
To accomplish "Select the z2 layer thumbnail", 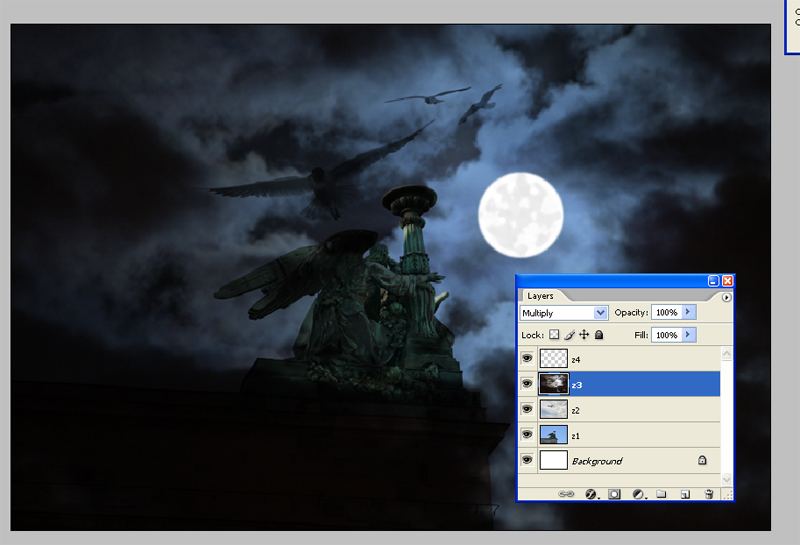I will 554,409.
